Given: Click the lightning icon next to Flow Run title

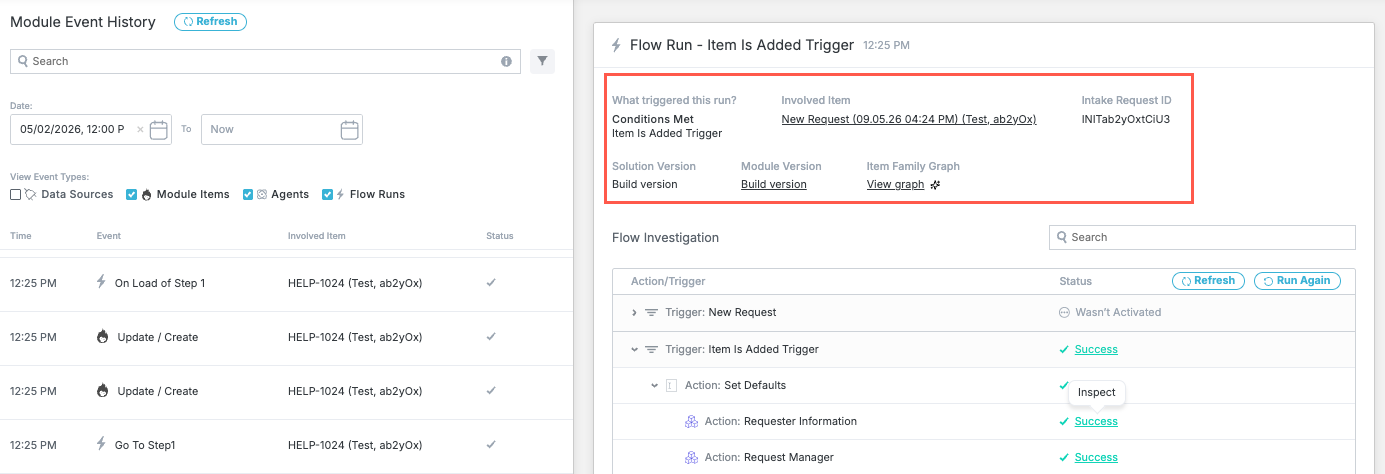Looking at the screenshot, I should point(616,45).
